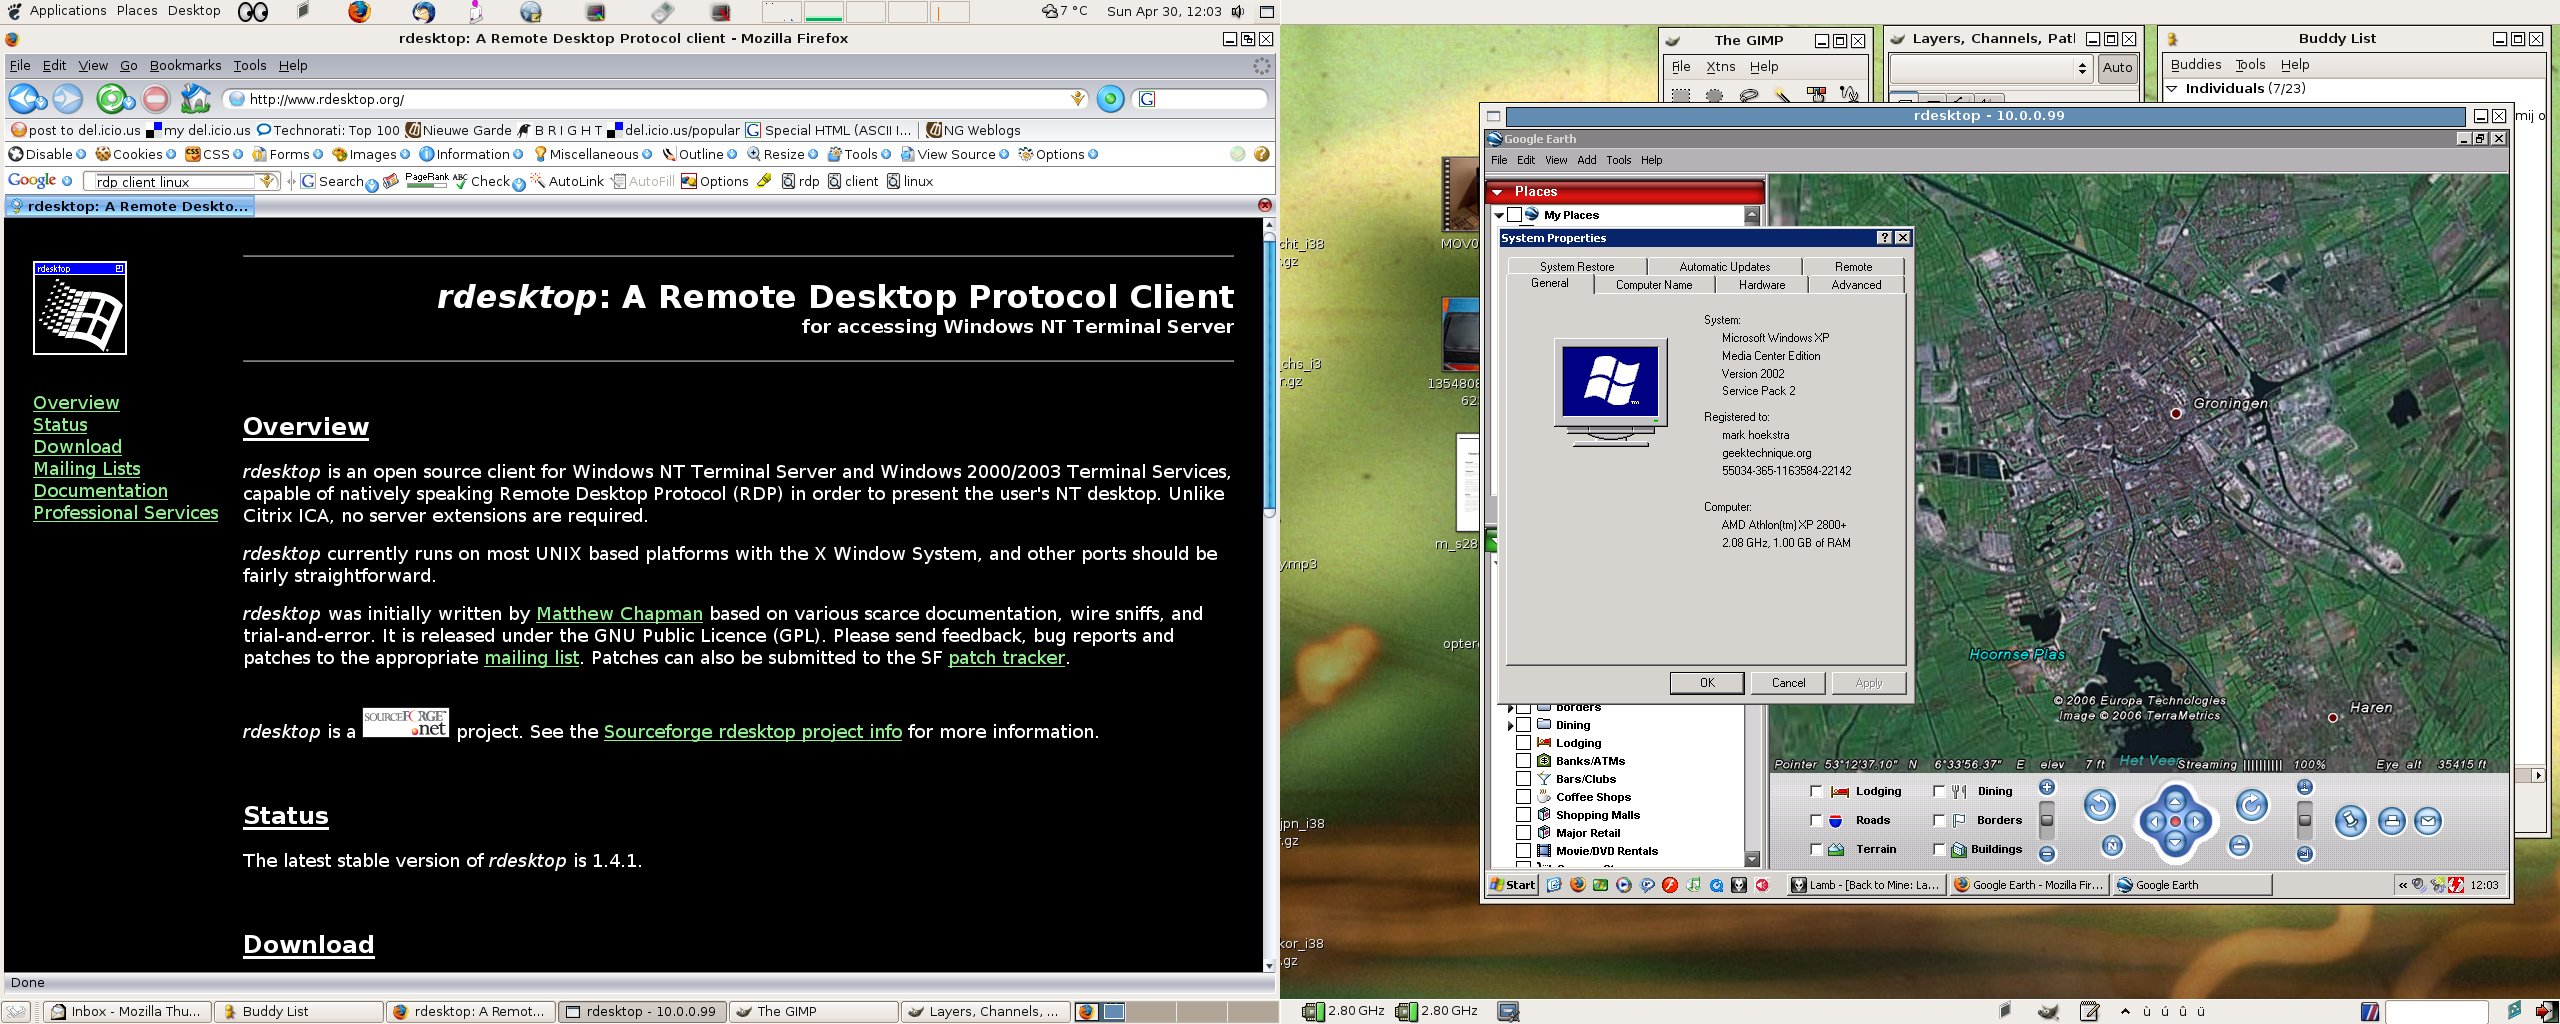Enable the Borders checkbox beside the flag icon
The height and width of the screenshot is (1024, 2560).
(x=1939, y=820)
